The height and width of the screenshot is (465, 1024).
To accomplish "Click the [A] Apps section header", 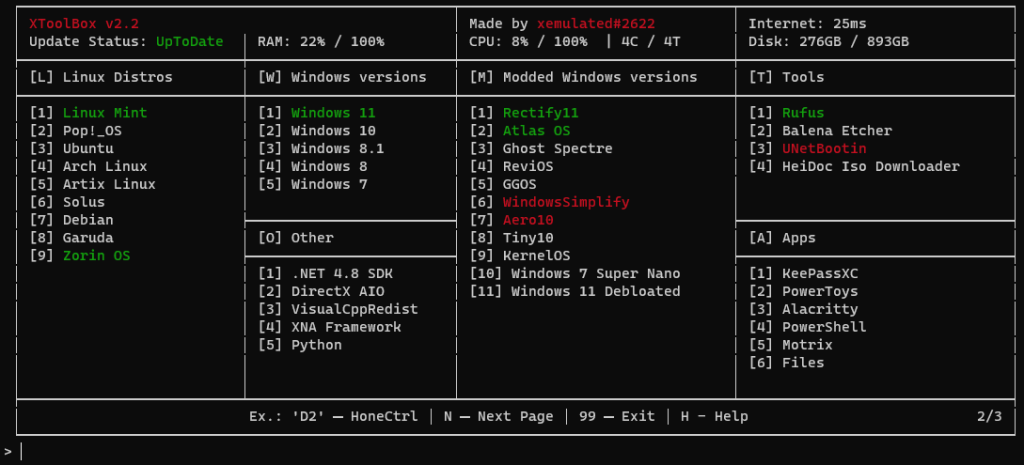I will (x=782, y=238).
